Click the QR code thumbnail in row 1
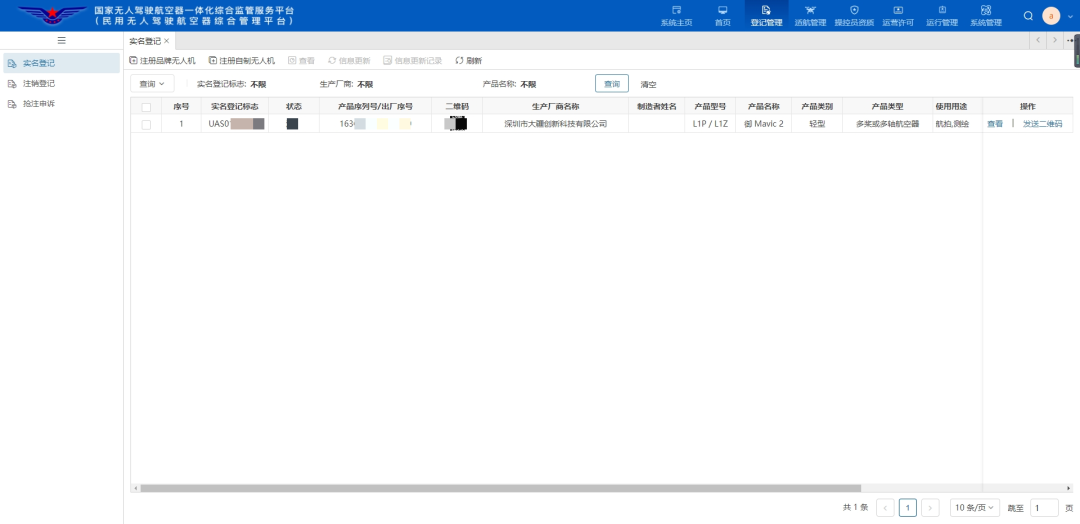1080x524 pixels. 456,125
